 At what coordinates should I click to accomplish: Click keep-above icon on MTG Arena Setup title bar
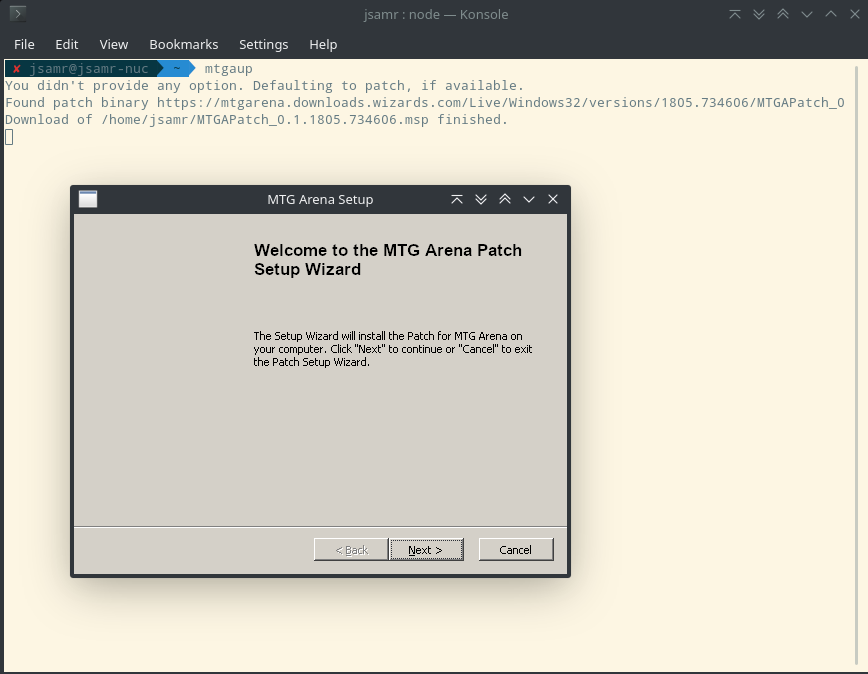(x=457, y=199)
